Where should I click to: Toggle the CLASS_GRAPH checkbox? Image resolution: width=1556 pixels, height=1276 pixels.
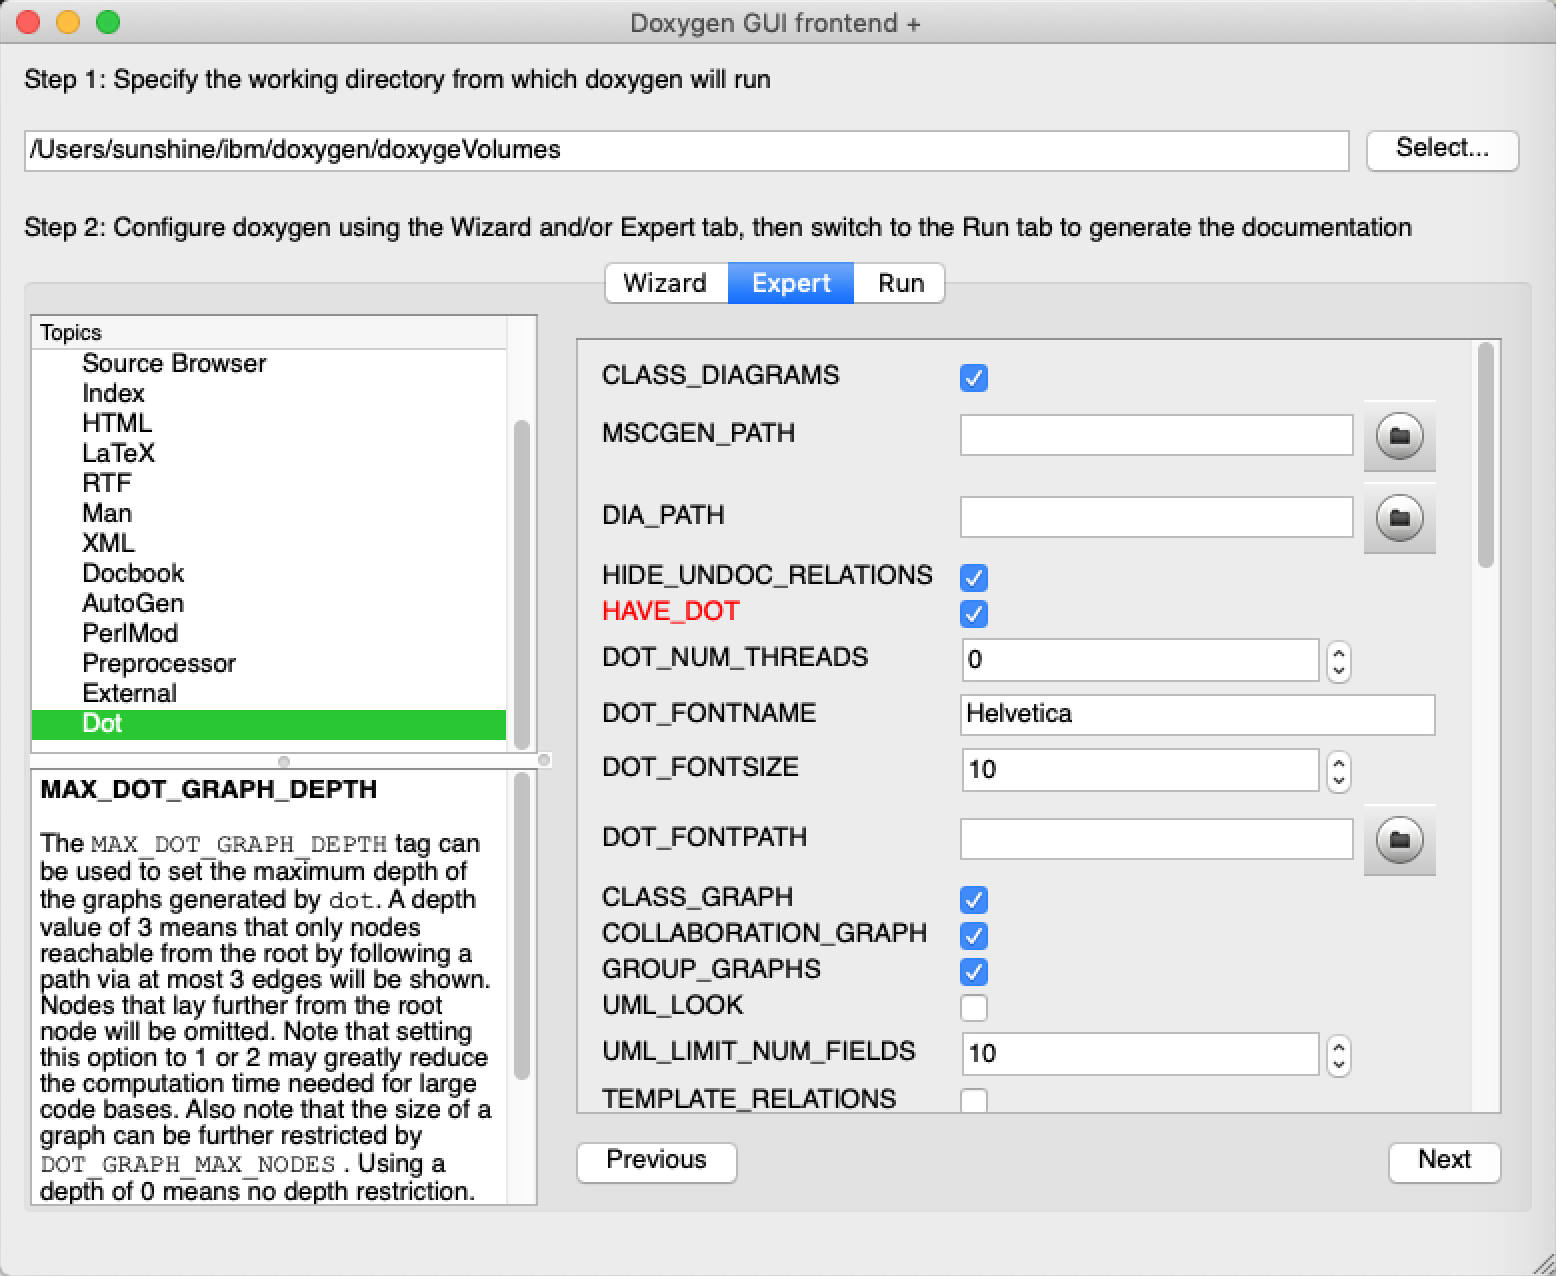[973, 899]
